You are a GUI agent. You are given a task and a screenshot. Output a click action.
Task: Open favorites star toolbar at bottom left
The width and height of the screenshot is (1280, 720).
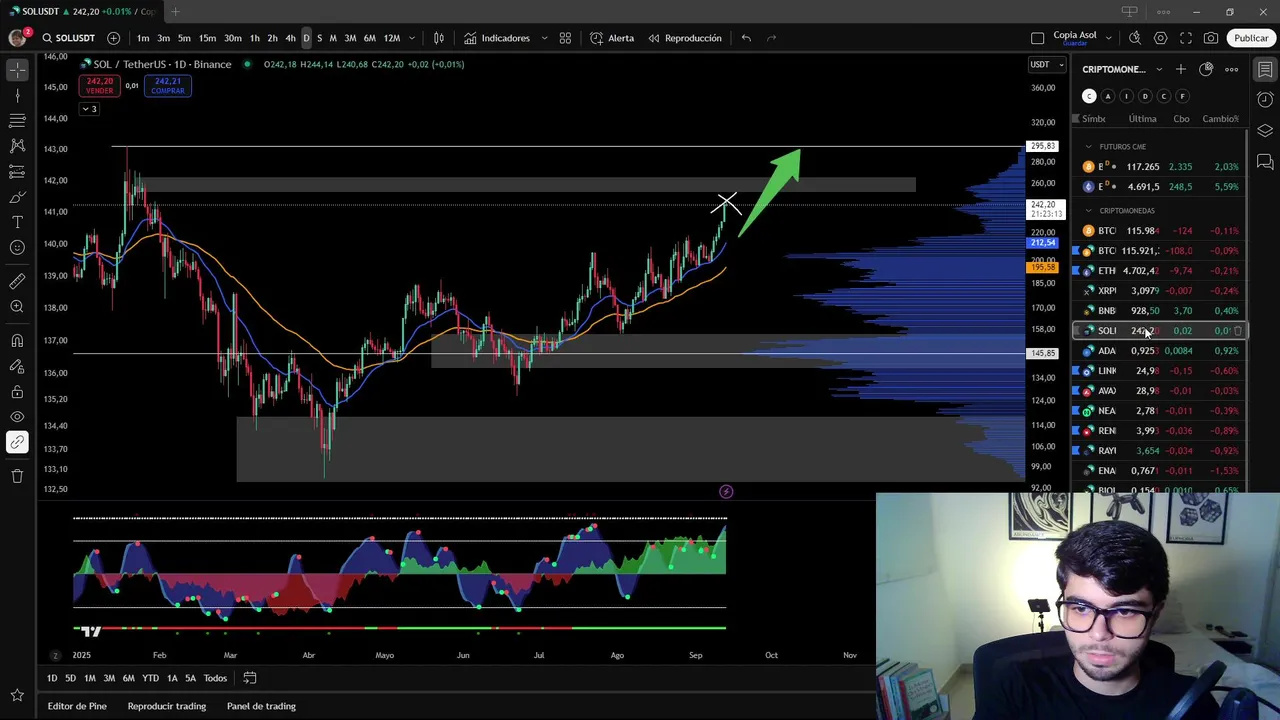coord(17,695)
